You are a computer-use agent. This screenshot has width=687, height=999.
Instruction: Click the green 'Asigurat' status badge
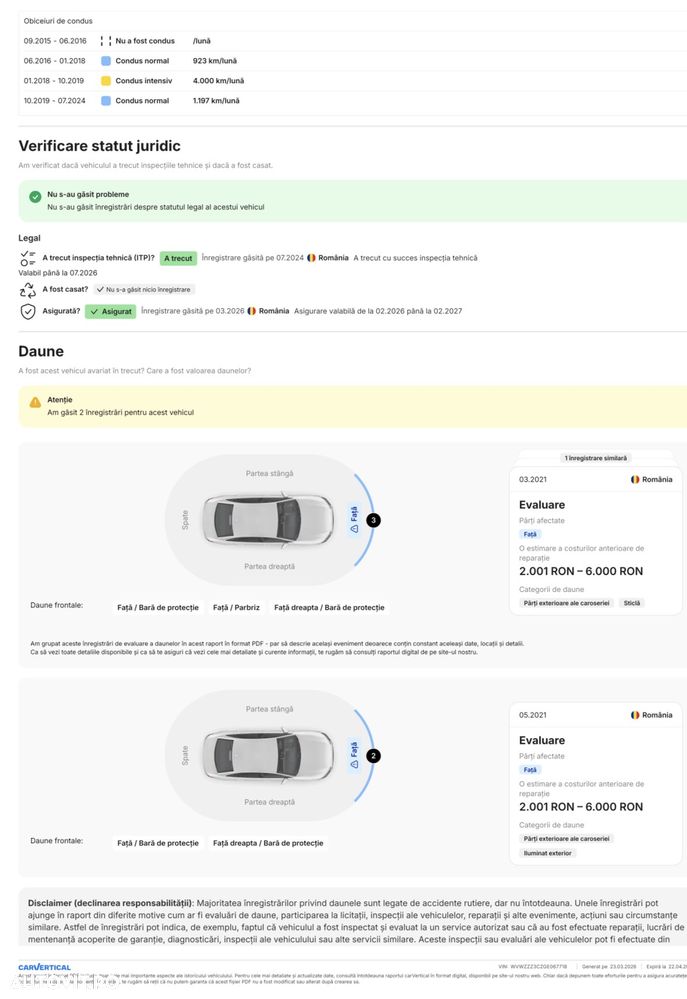[x=110, y=312]
